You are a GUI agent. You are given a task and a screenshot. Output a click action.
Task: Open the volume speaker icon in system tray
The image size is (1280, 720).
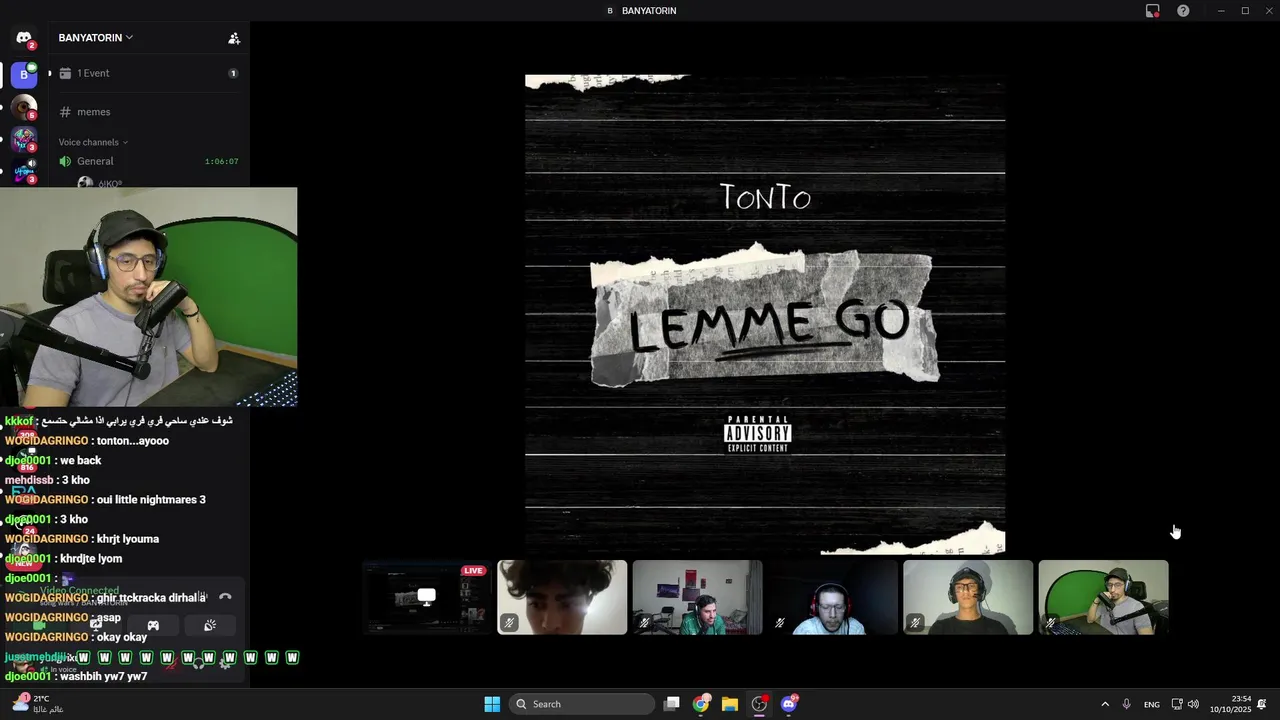[x=1193, y=704]
